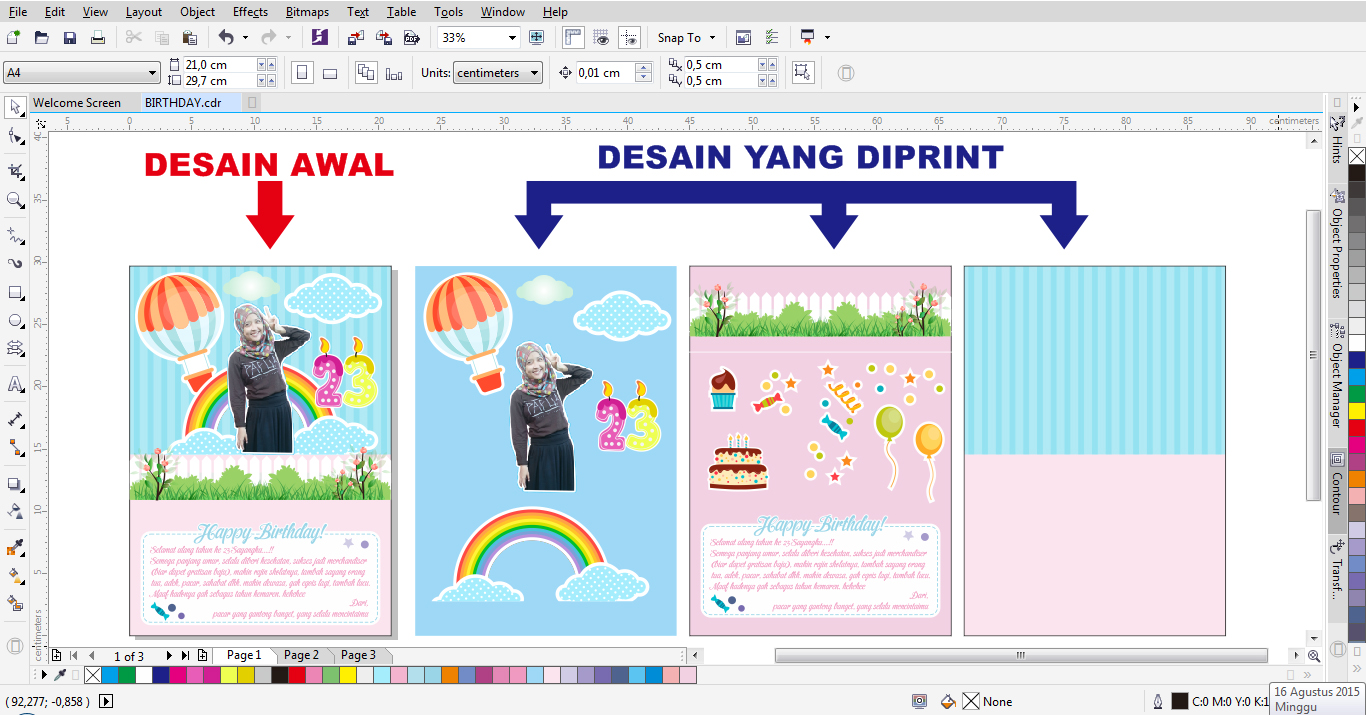Select the Interactive Fill tool
This screenshot has height=715, width=1366.
[15, 575]
